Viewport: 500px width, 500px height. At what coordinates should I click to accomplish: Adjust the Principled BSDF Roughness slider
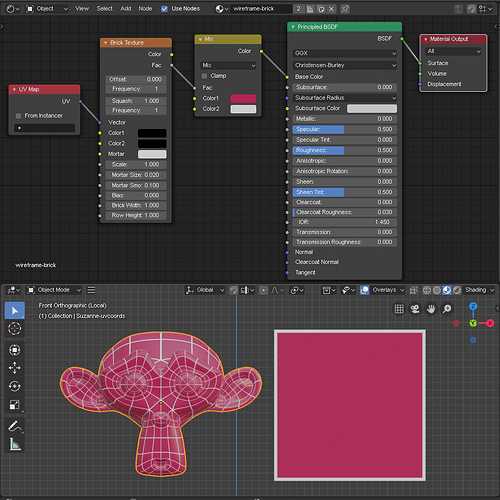(345, 151)
